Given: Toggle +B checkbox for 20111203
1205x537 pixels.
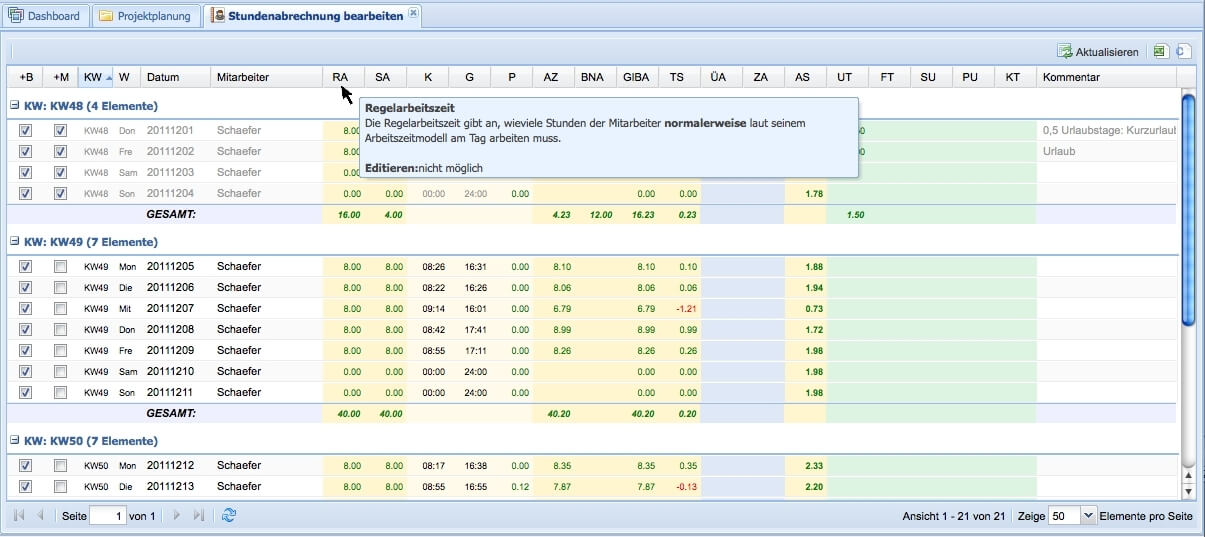Looking at the screenshot, I should tap(26, 172).
